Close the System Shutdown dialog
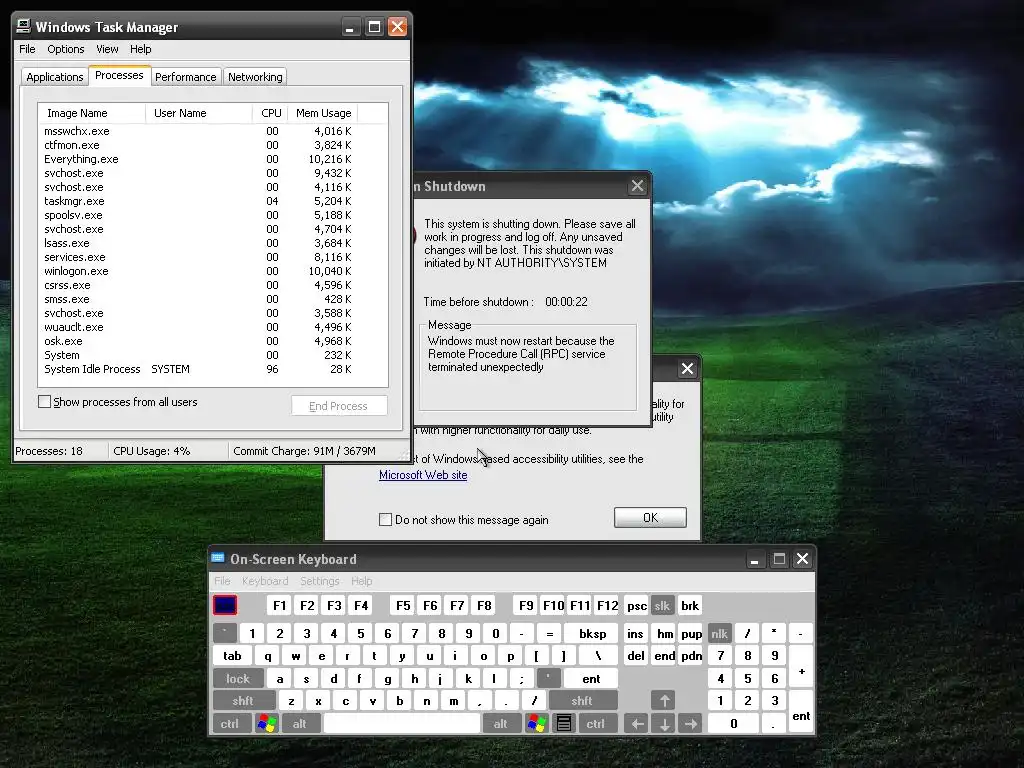 tap(637, 186)
